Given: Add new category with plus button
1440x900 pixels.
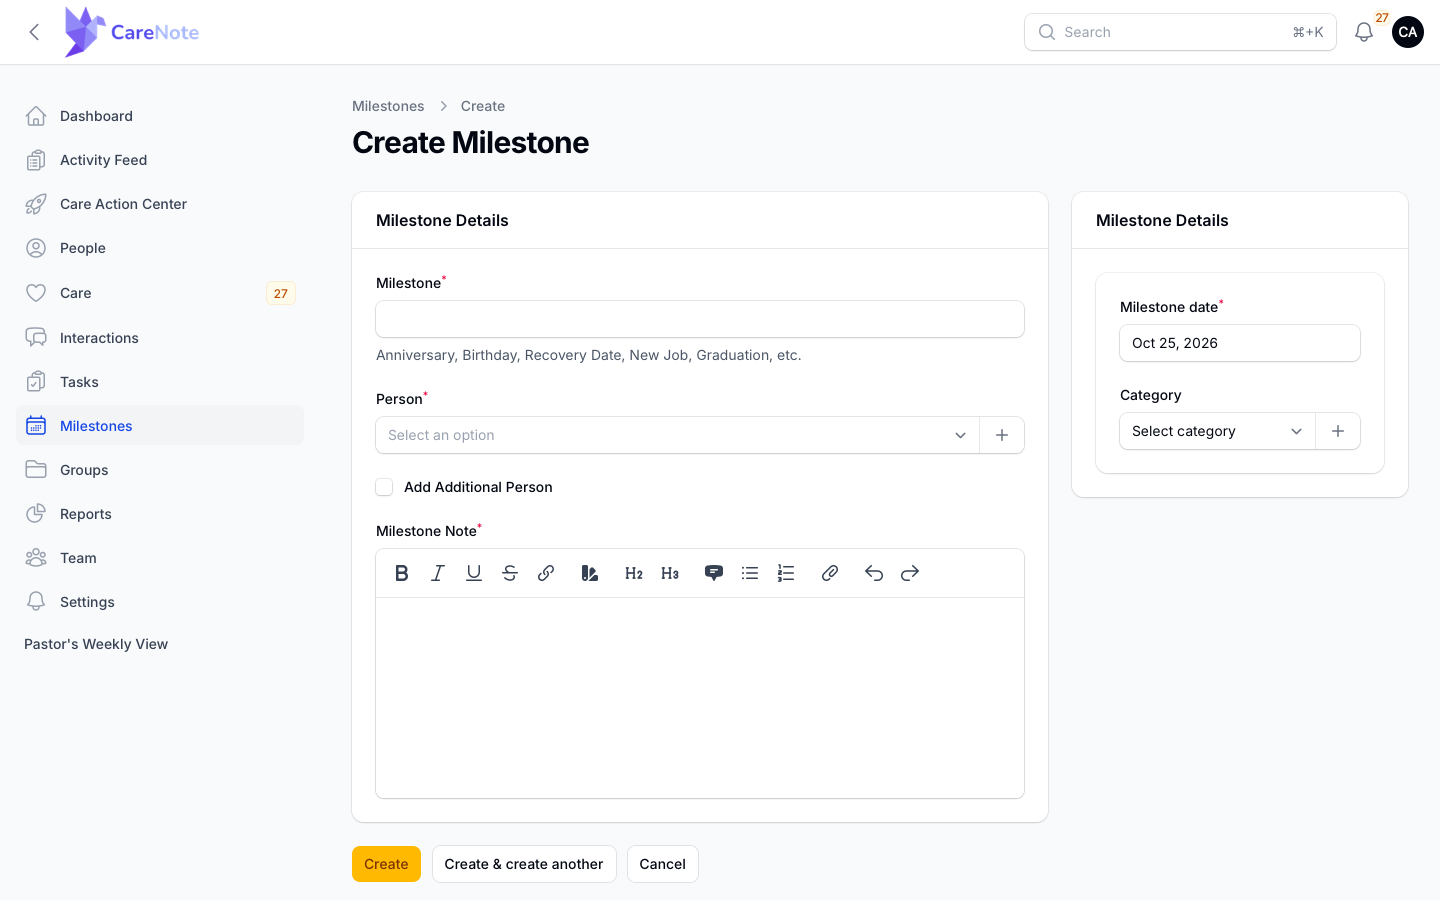Looking at the screenshot, I should (x=1338, y=431).
